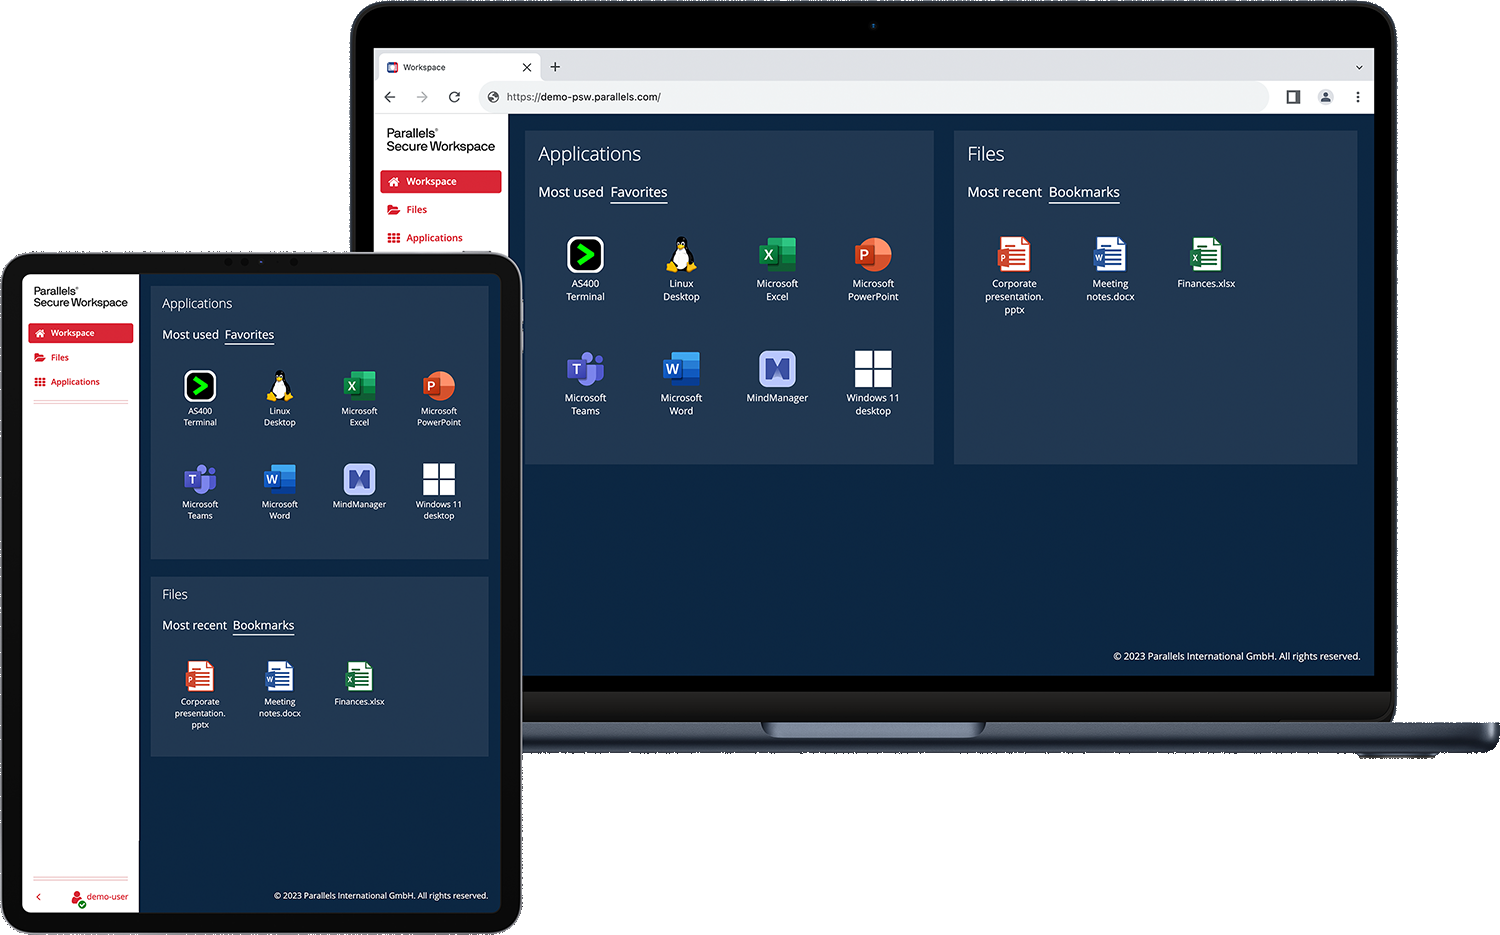Image resolution: width=1500 pixels, height=935 pixels.
Task: Select Workspace in tablet sidebar
Action: (81, 333)
